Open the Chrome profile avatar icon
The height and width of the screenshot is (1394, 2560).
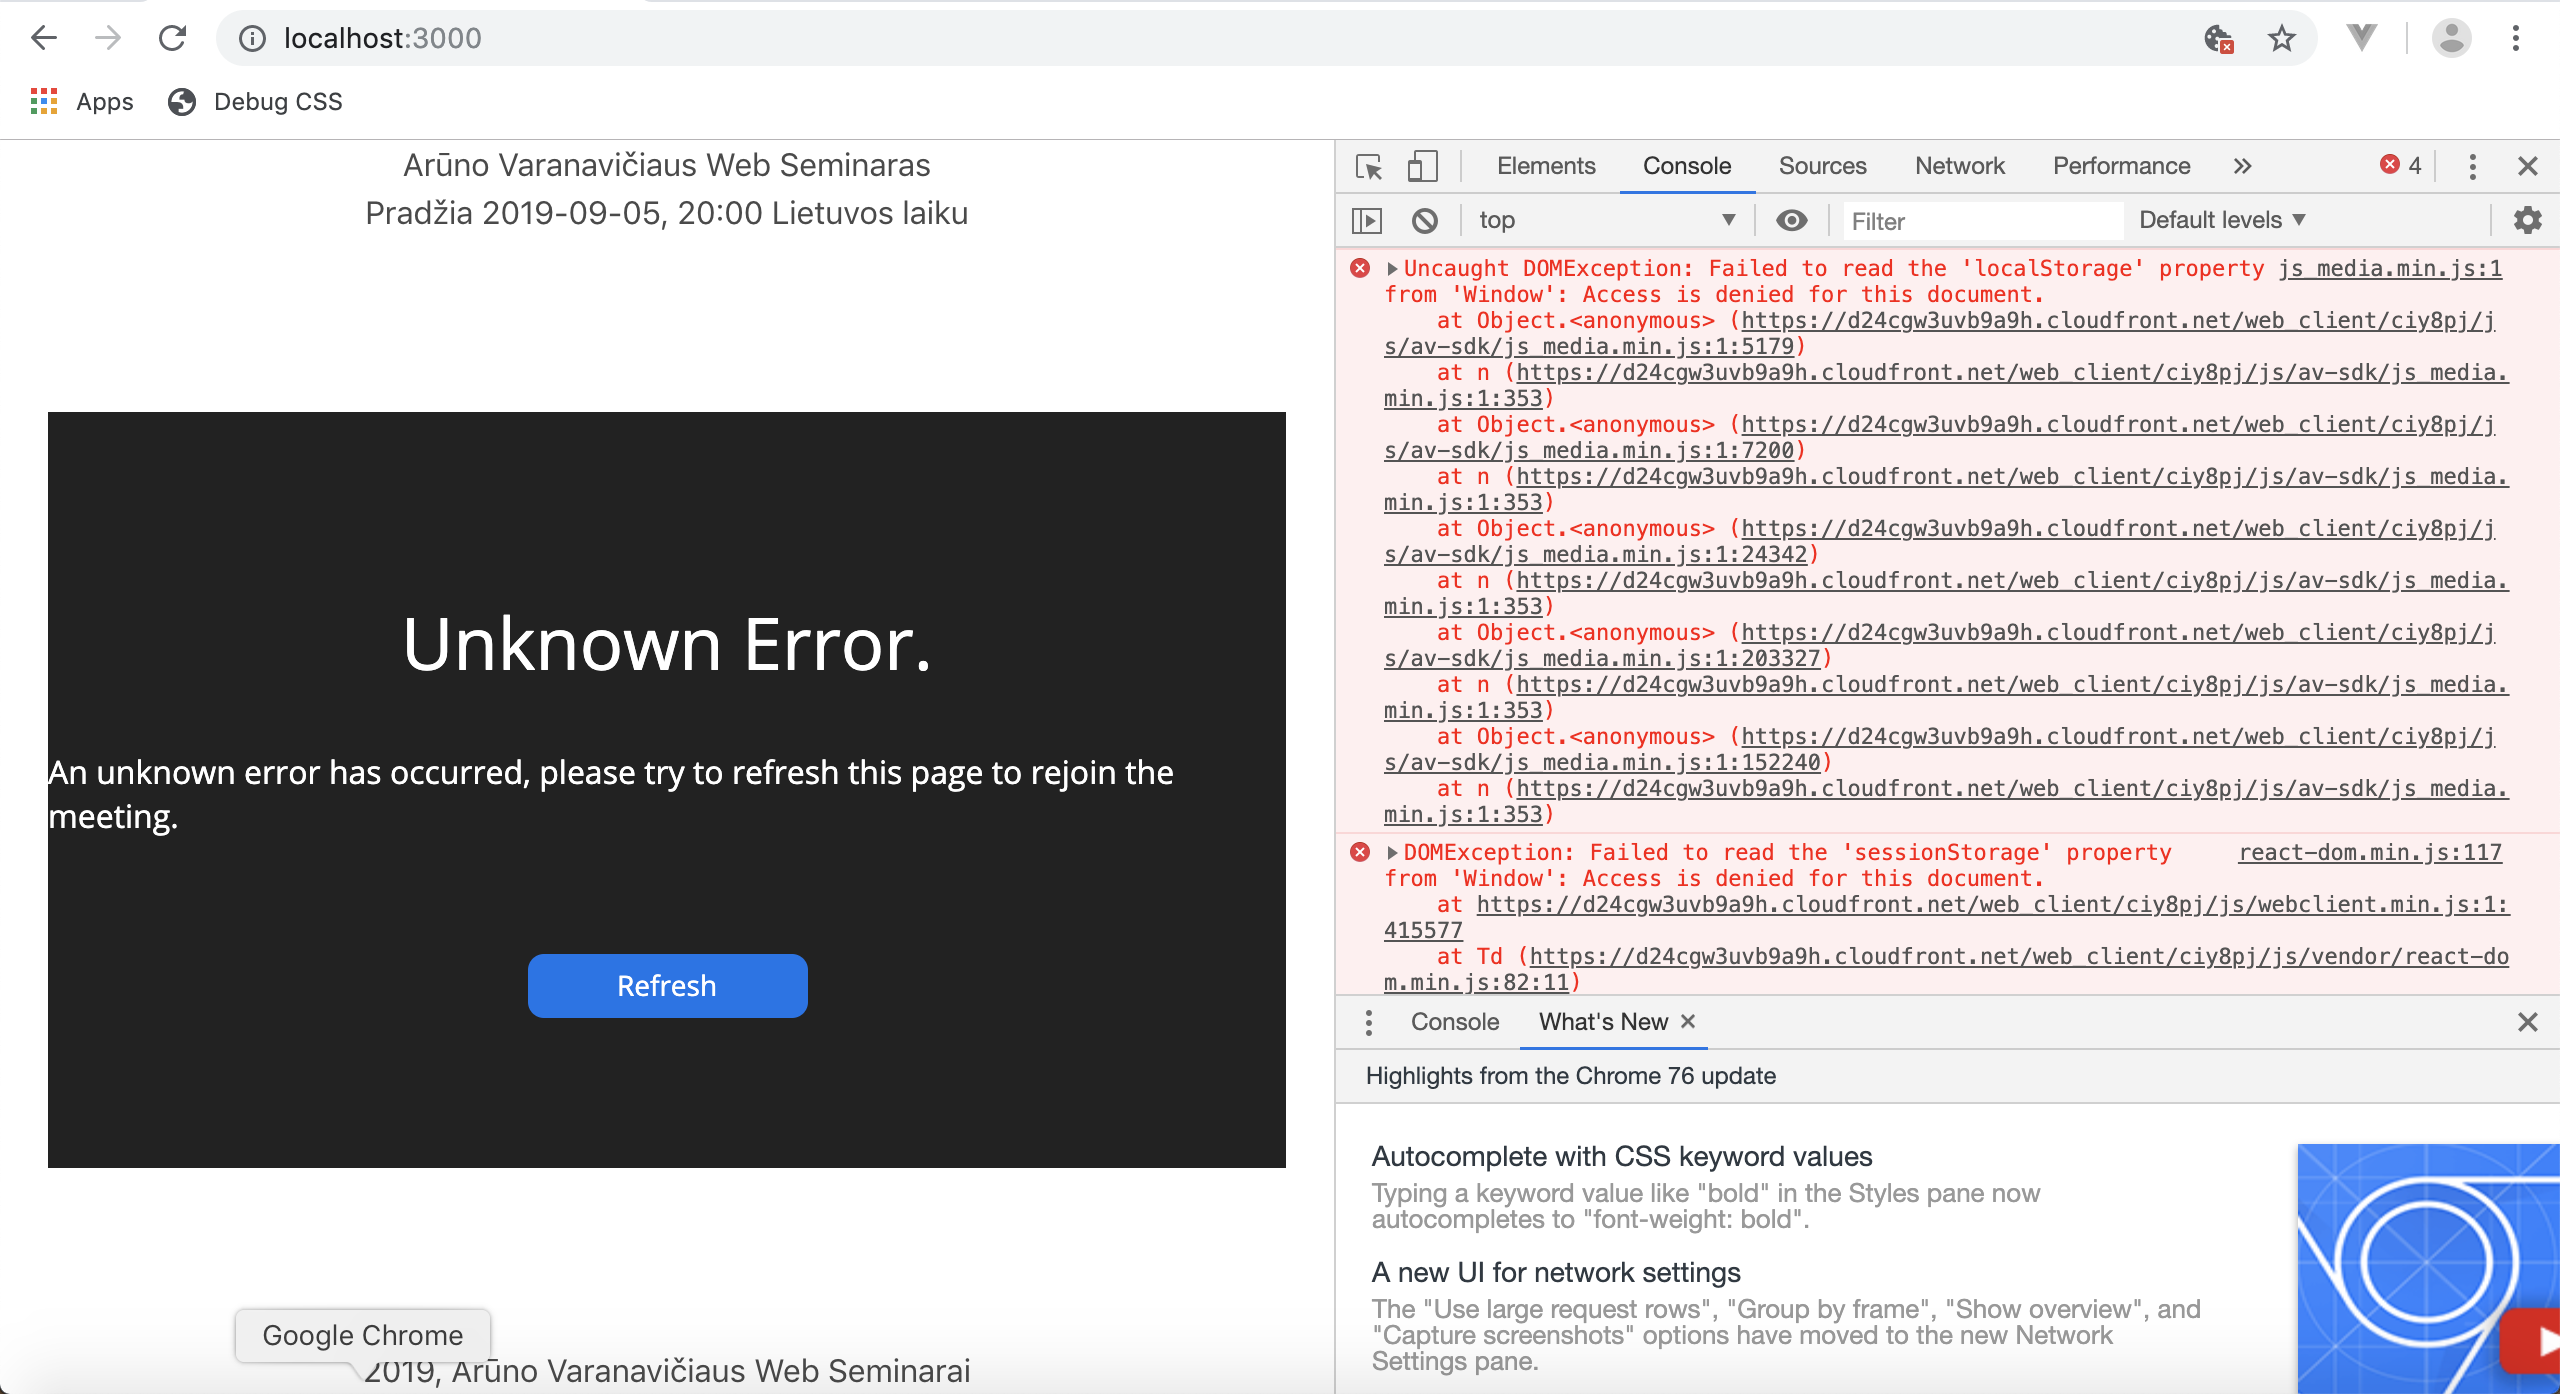point(2451,39)
